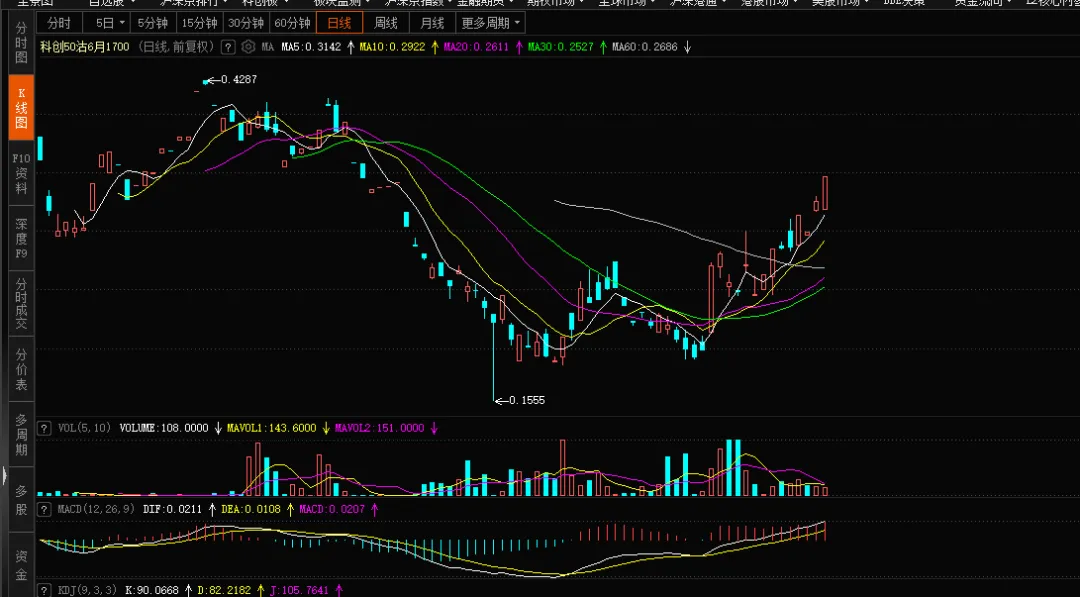This screenshot has height=597, width=1080.
Task: Collapse the left sidebar using edge arrow
Action: click(x=3, y=475)
